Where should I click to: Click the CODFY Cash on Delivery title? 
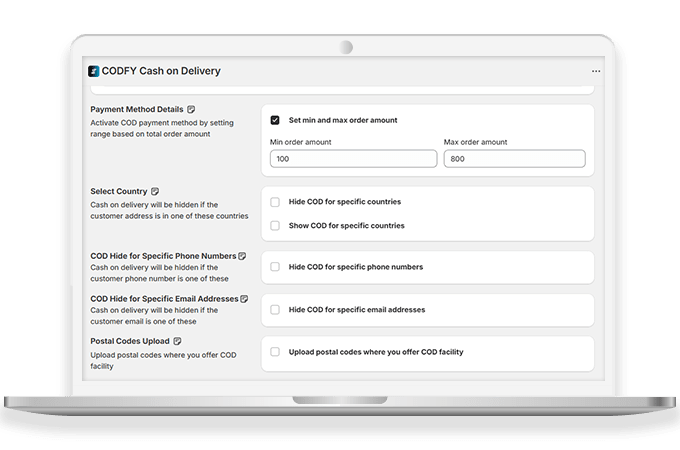coord(161,71)
